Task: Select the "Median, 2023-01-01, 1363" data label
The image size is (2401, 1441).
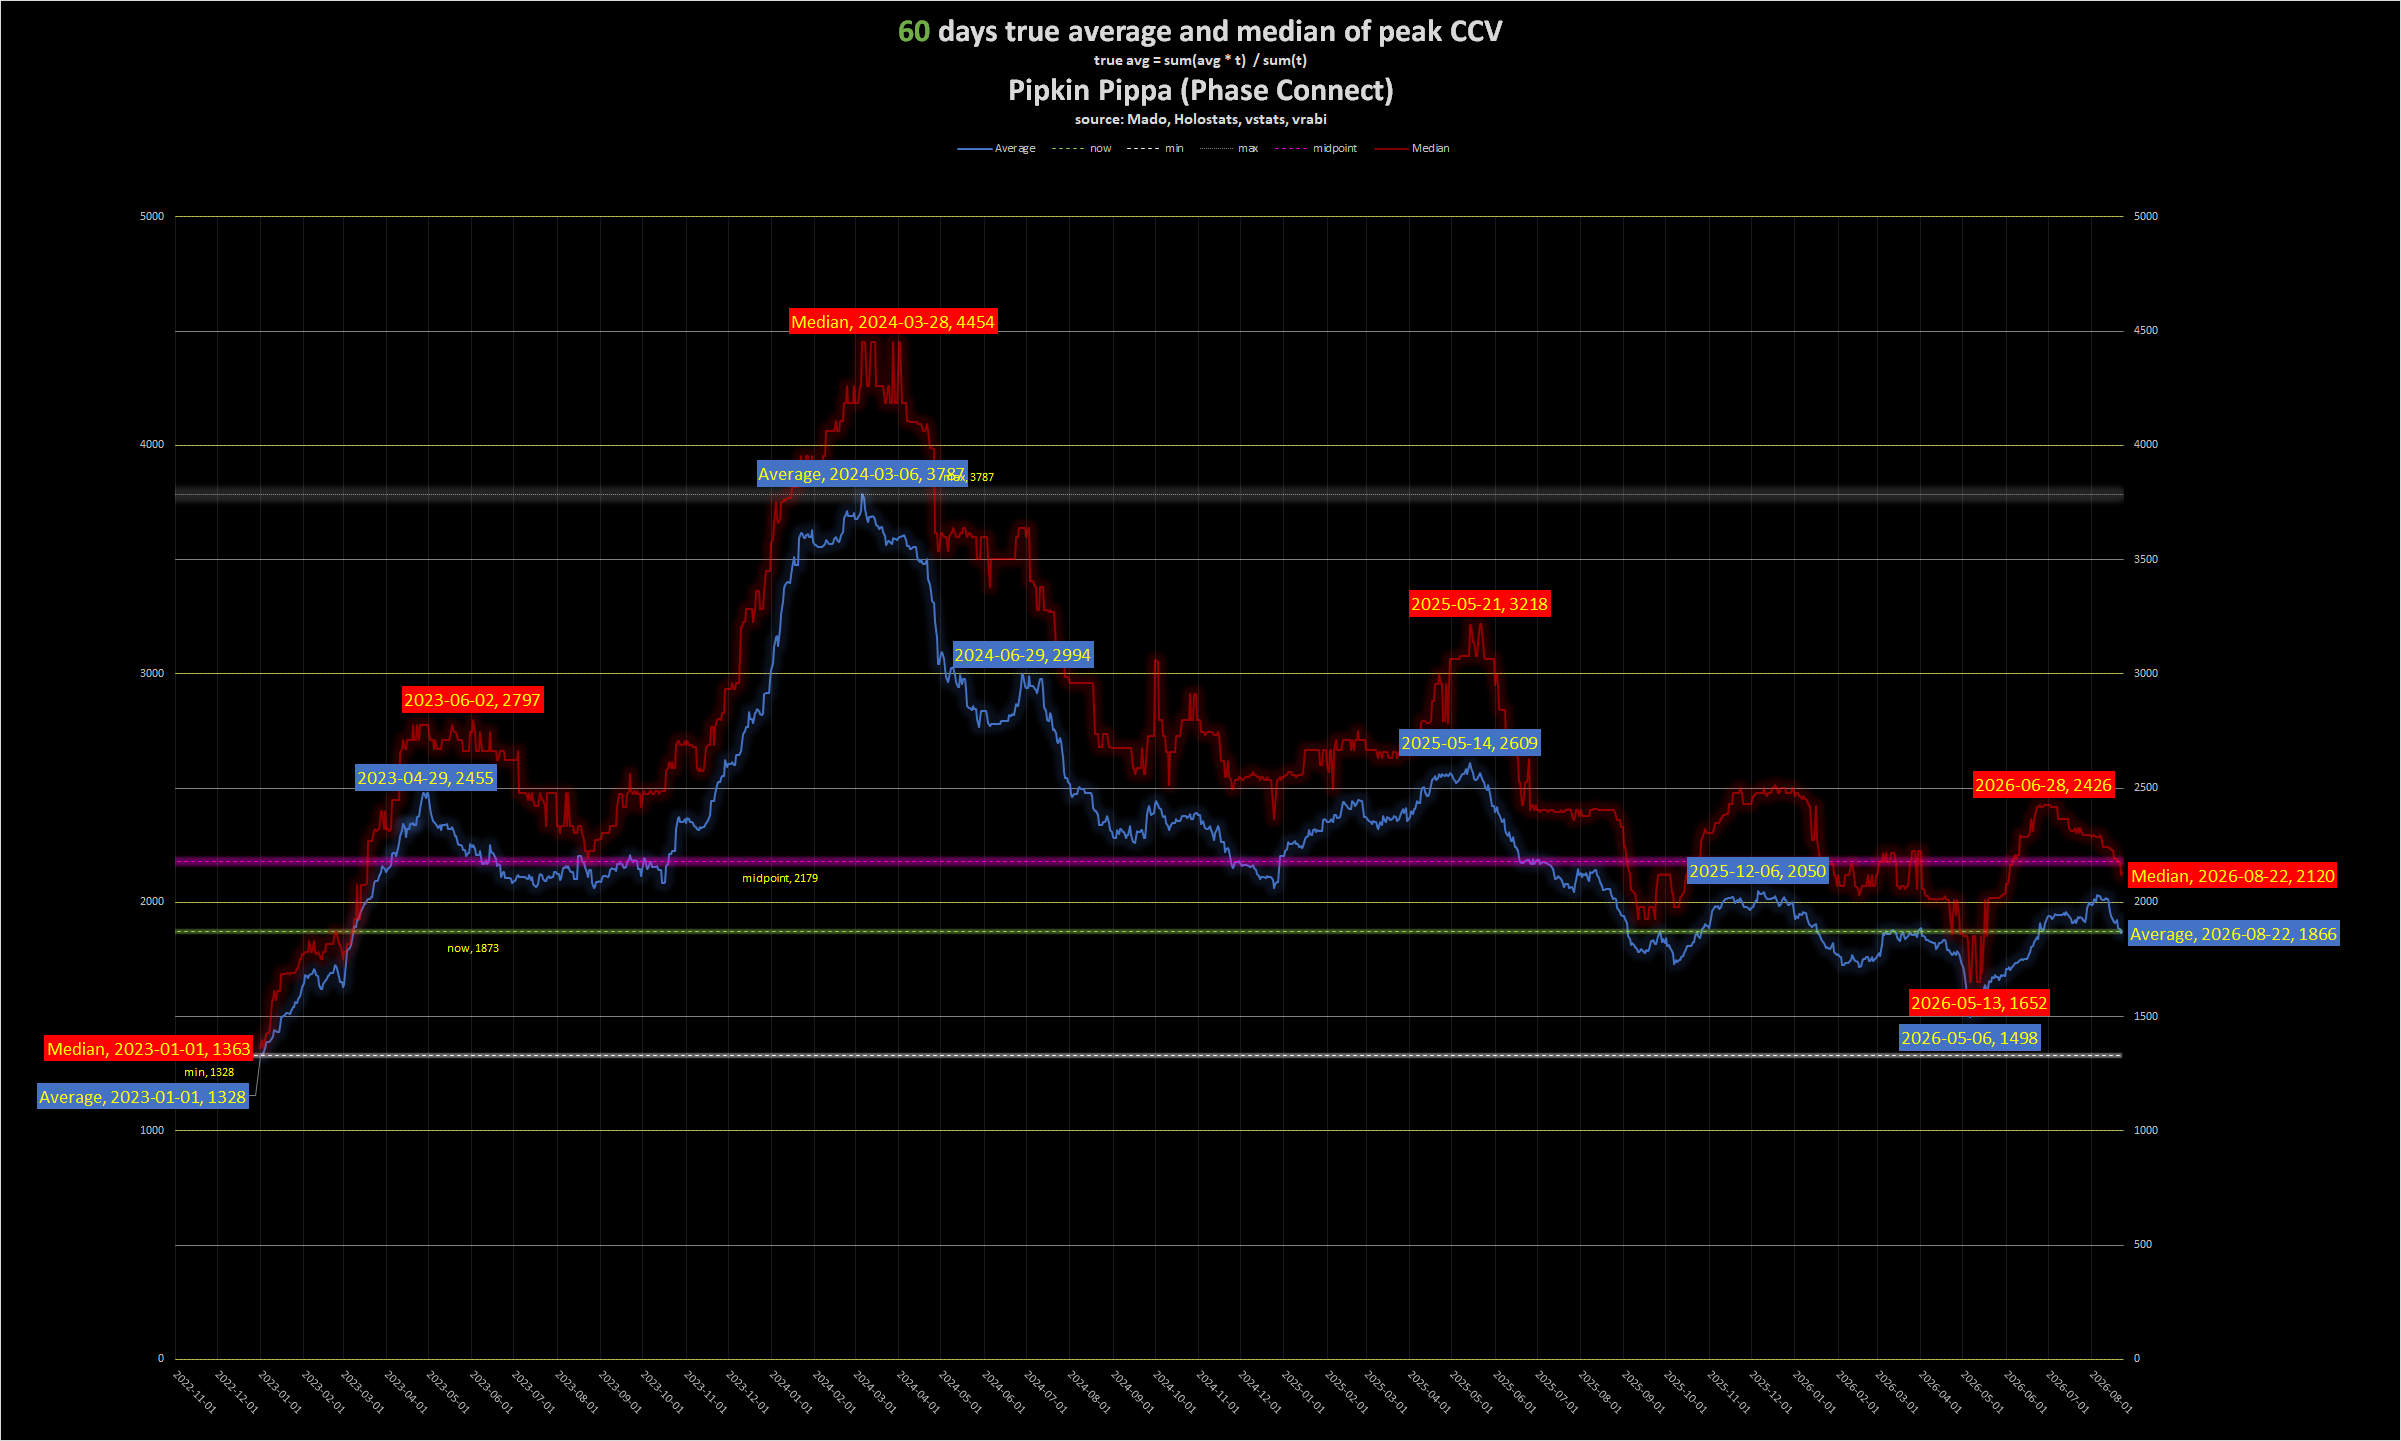Action: tap(149, 1049)
